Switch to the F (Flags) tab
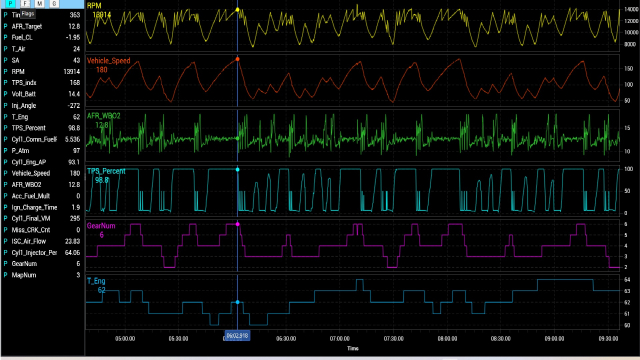The width and height of the screenshot is (640, 360). 25,4
